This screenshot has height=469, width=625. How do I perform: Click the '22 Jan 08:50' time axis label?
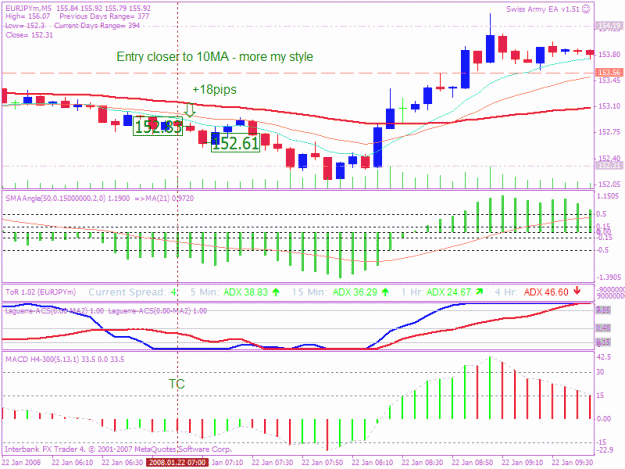pyautogui.click(x=473, y=463)
